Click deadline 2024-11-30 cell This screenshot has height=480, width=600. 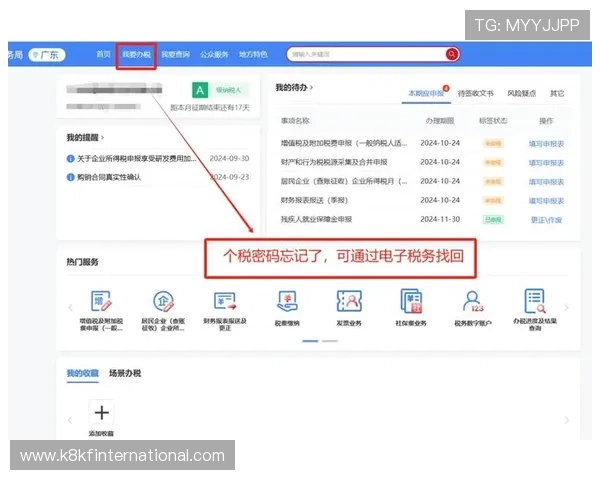point(440,219)
